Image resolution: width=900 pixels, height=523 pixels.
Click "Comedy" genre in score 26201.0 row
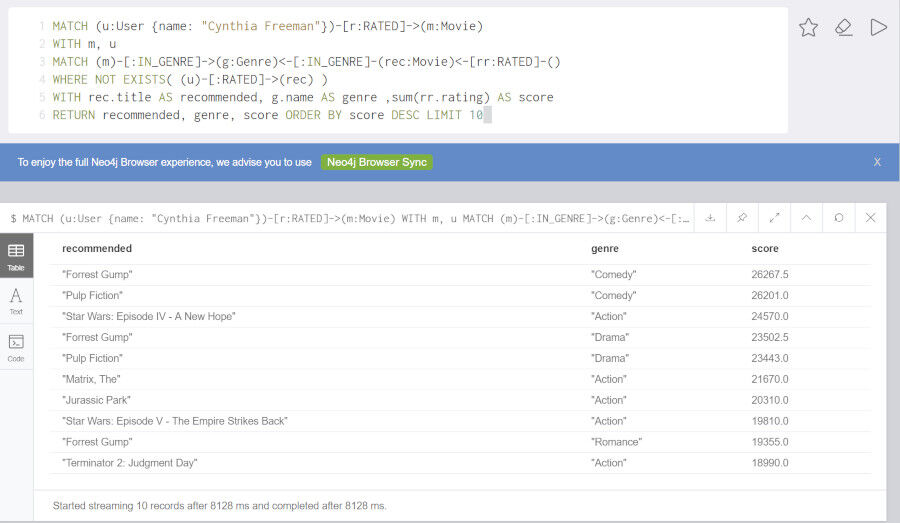pyautogui.click(x=614, y=296)
